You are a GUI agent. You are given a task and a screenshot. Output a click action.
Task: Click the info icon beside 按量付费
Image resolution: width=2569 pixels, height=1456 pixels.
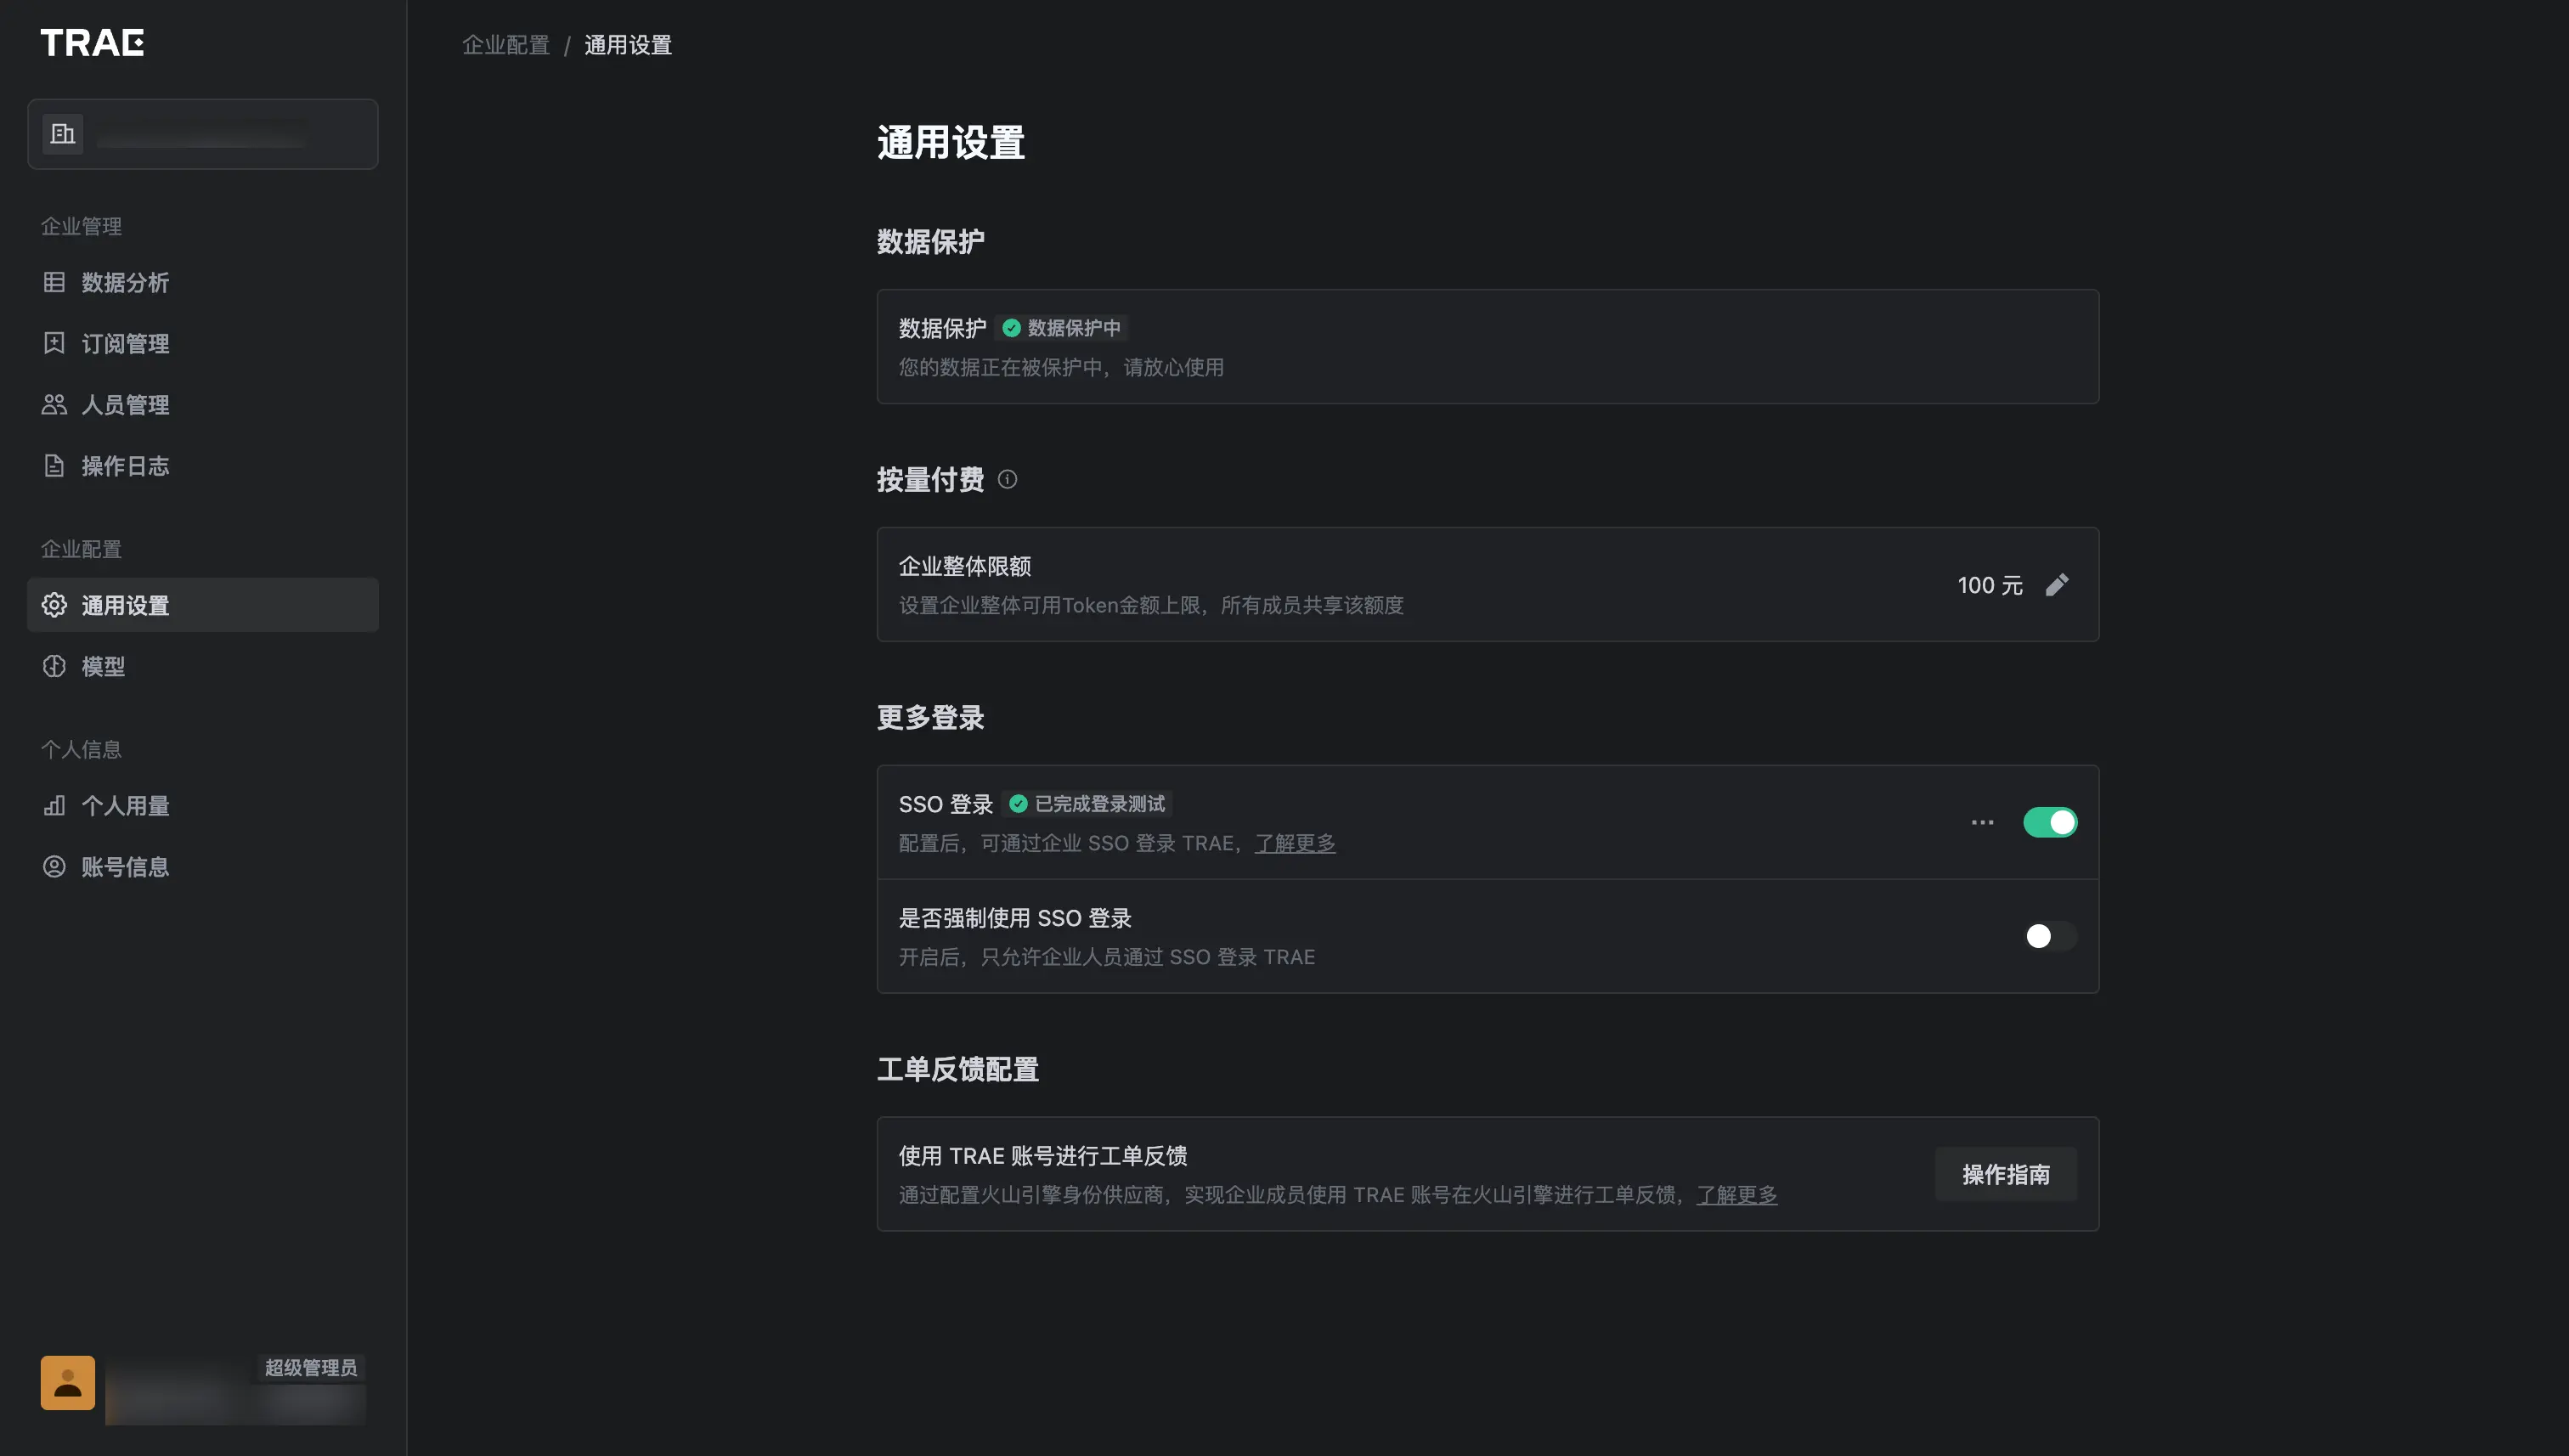click(x=1007, y=479)
